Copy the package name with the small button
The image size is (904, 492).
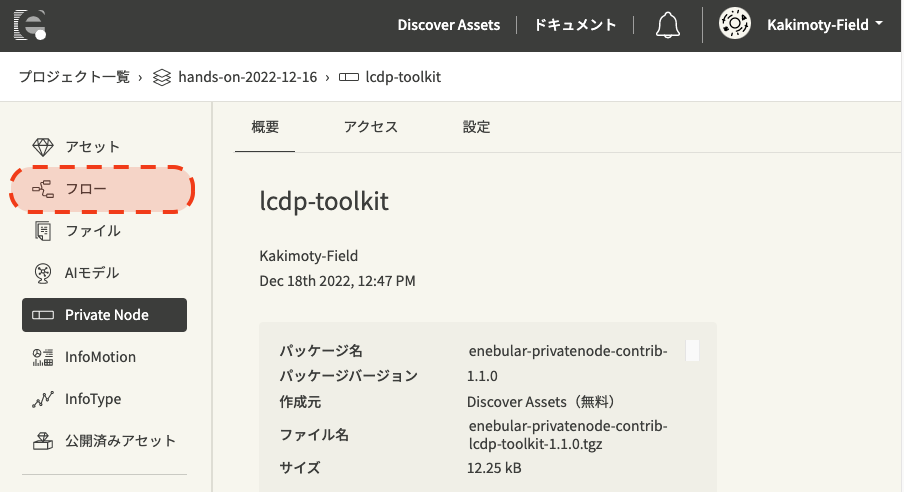point(692,351)
